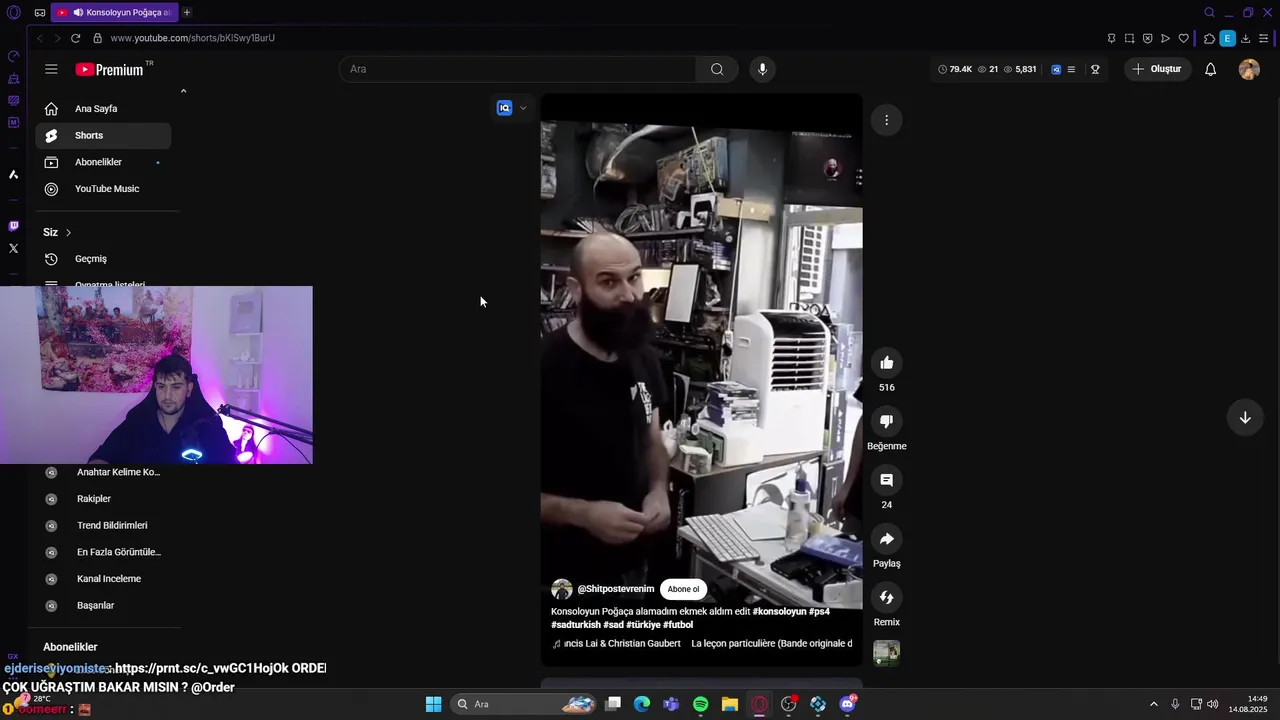Open the notifications bell
This screenshot has height=720, width=1280.
pyautogui.click(x=1210, y=69)
